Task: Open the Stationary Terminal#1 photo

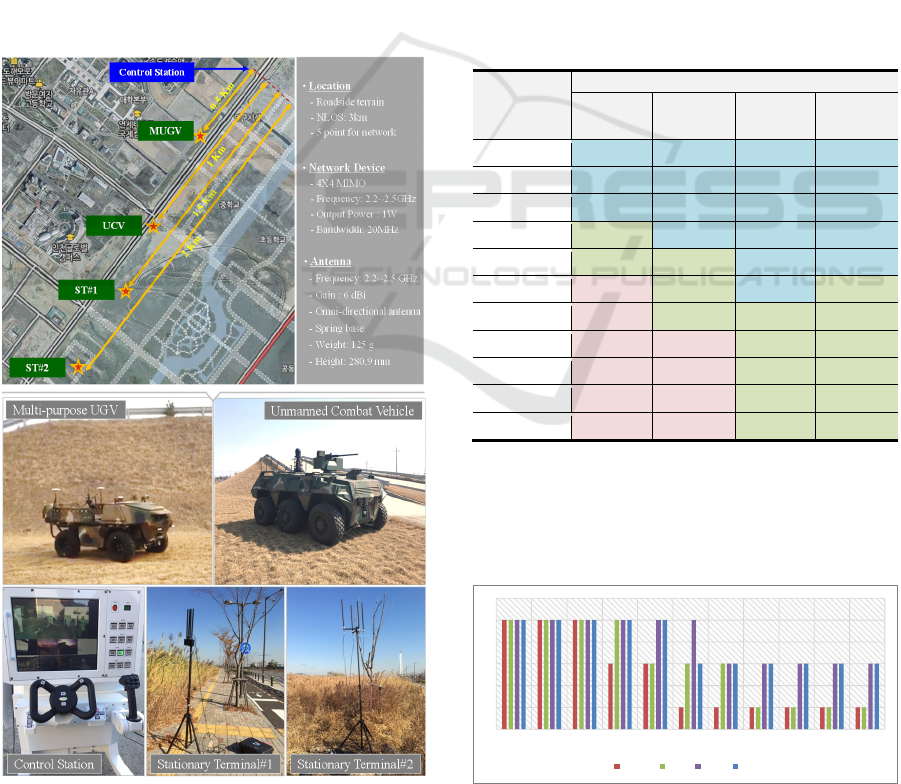Action: tap(214, 681)
